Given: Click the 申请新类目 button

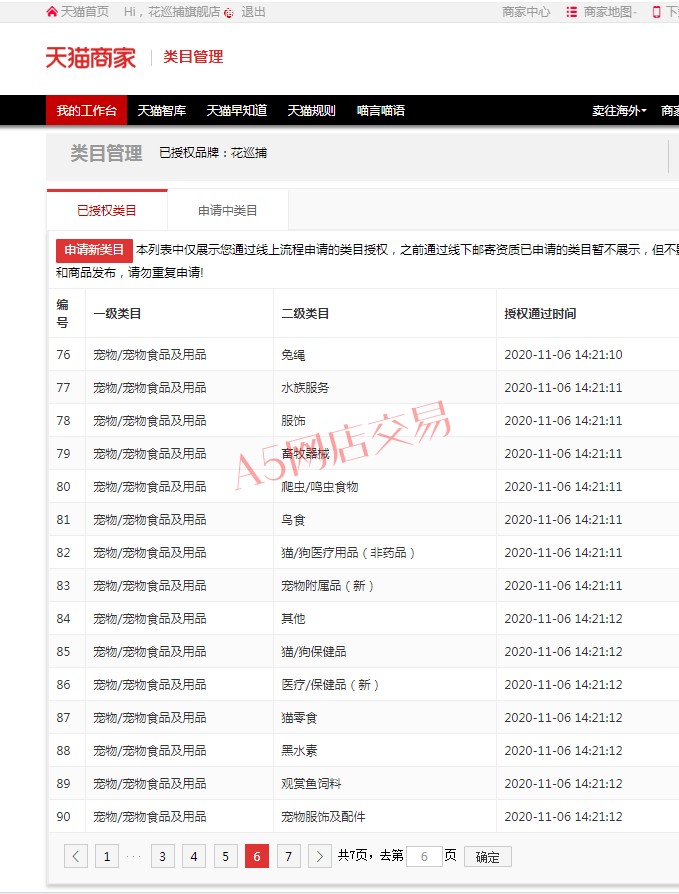Looking at the screenshot, I should (x=94, y=250).
